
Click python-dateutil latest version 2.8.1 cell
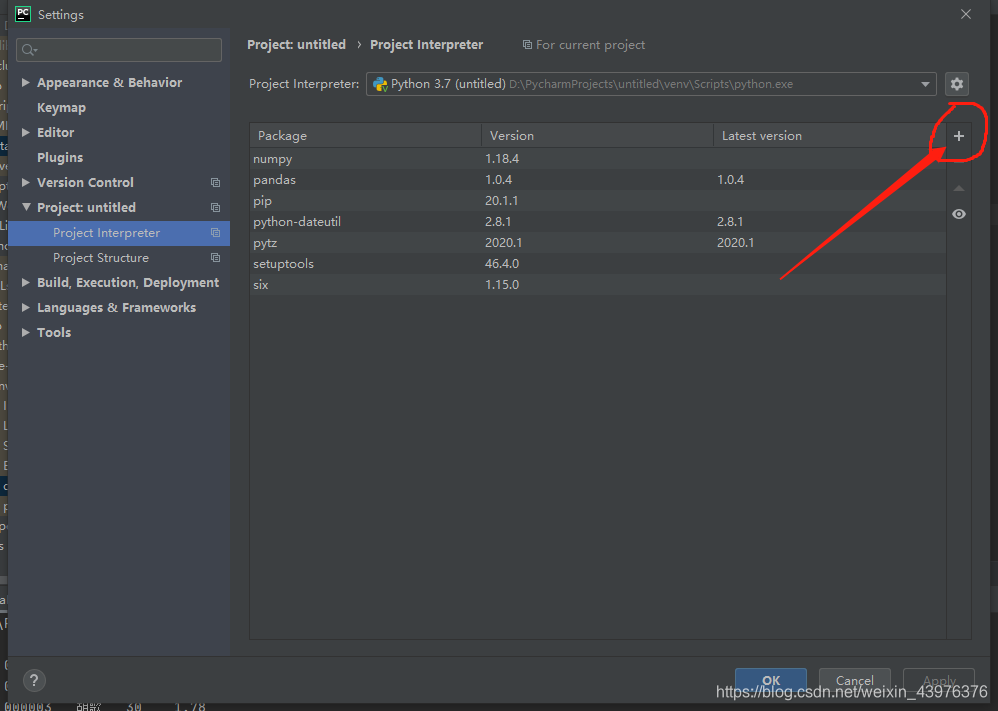[x=729, y=222]
